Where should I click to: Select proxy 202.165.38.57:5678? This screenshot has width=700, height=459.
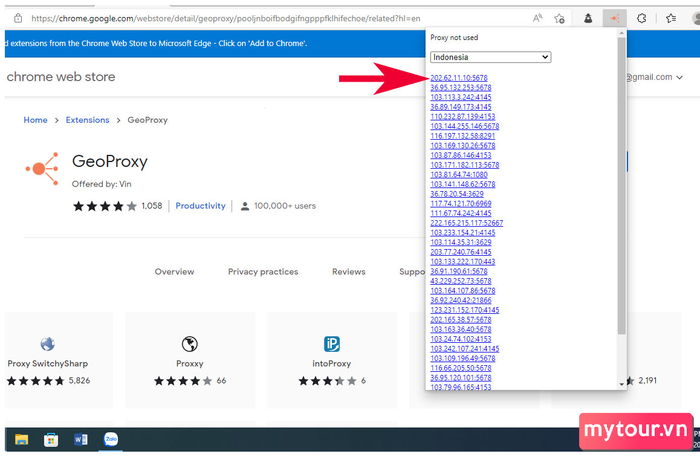coord(461,320)
